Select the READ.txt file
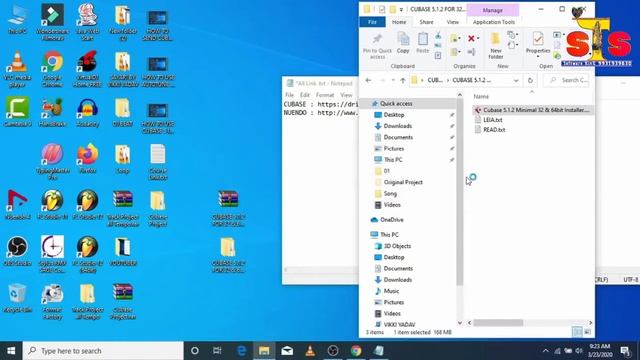640x360 pixels. click(x=493, y=130)
